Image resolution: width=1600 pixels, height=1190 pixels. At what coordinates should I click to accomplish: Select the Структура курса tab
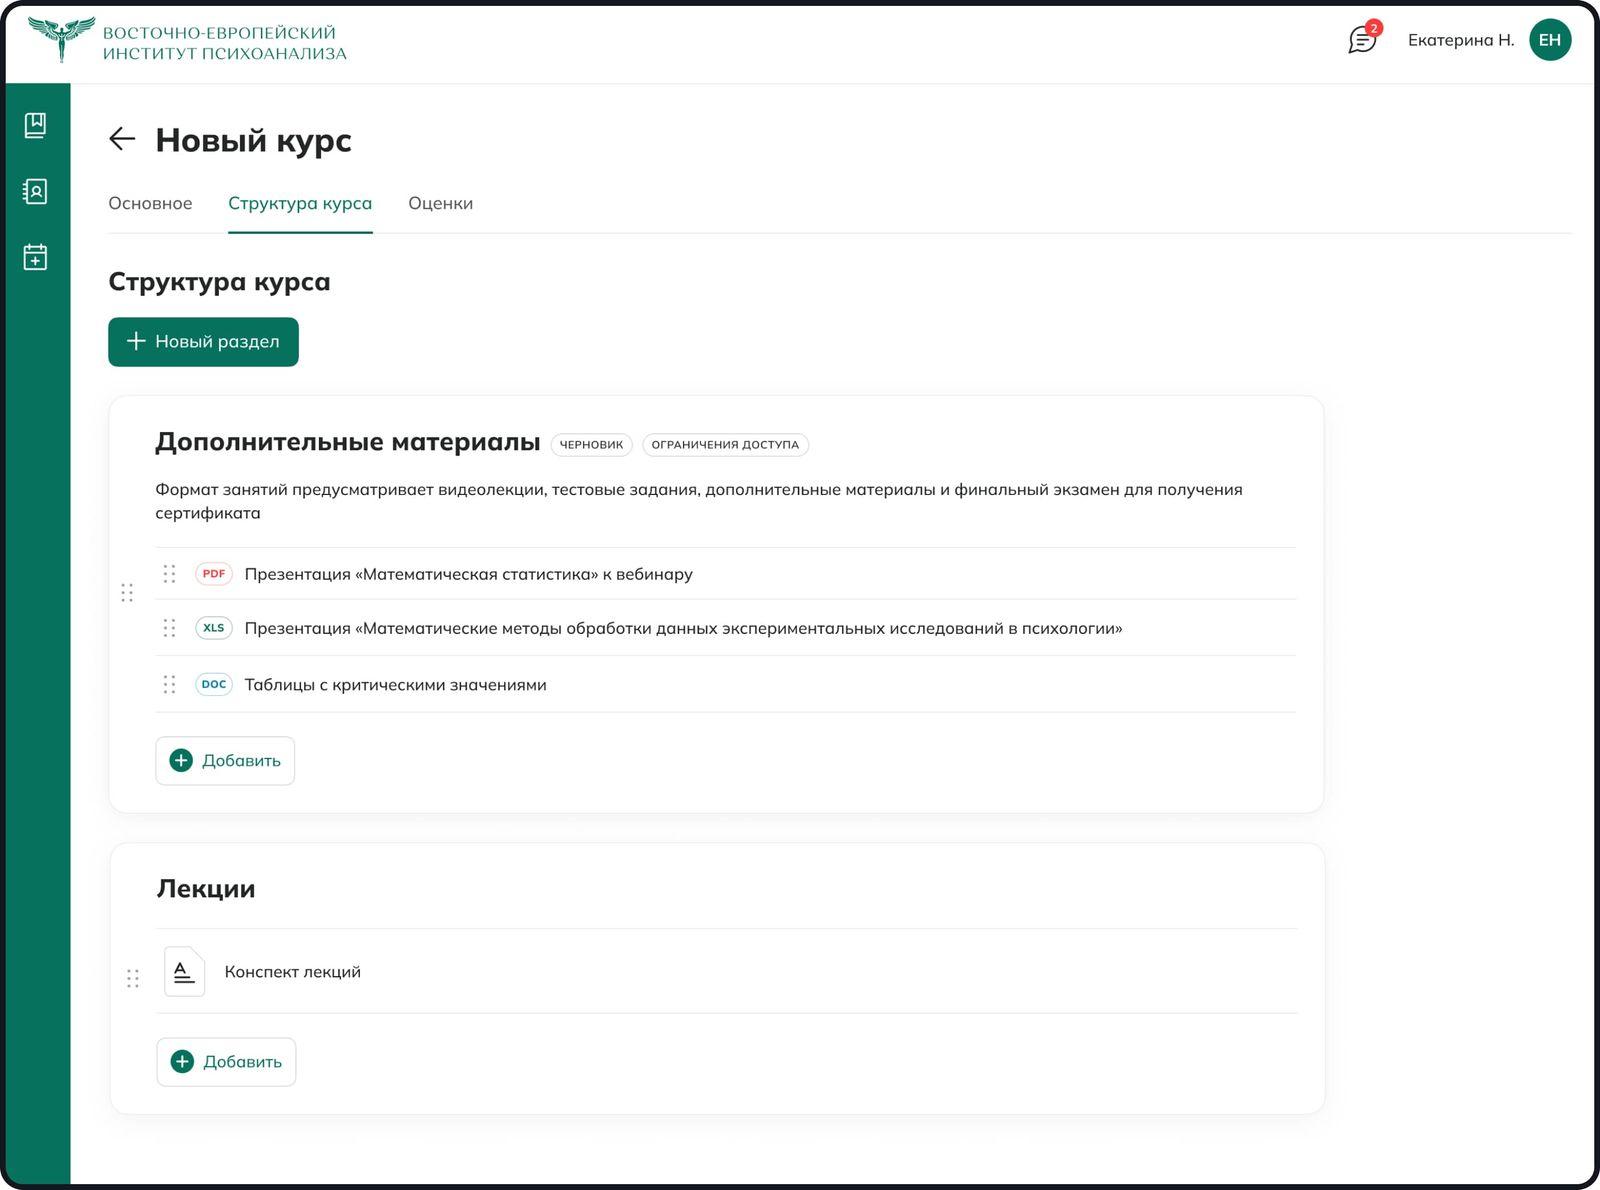tap(301, 203)
